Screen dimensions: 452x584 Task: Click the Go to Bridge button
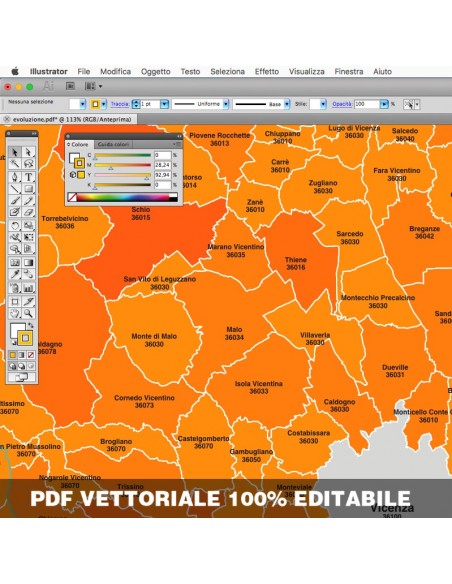pos(70,86)
